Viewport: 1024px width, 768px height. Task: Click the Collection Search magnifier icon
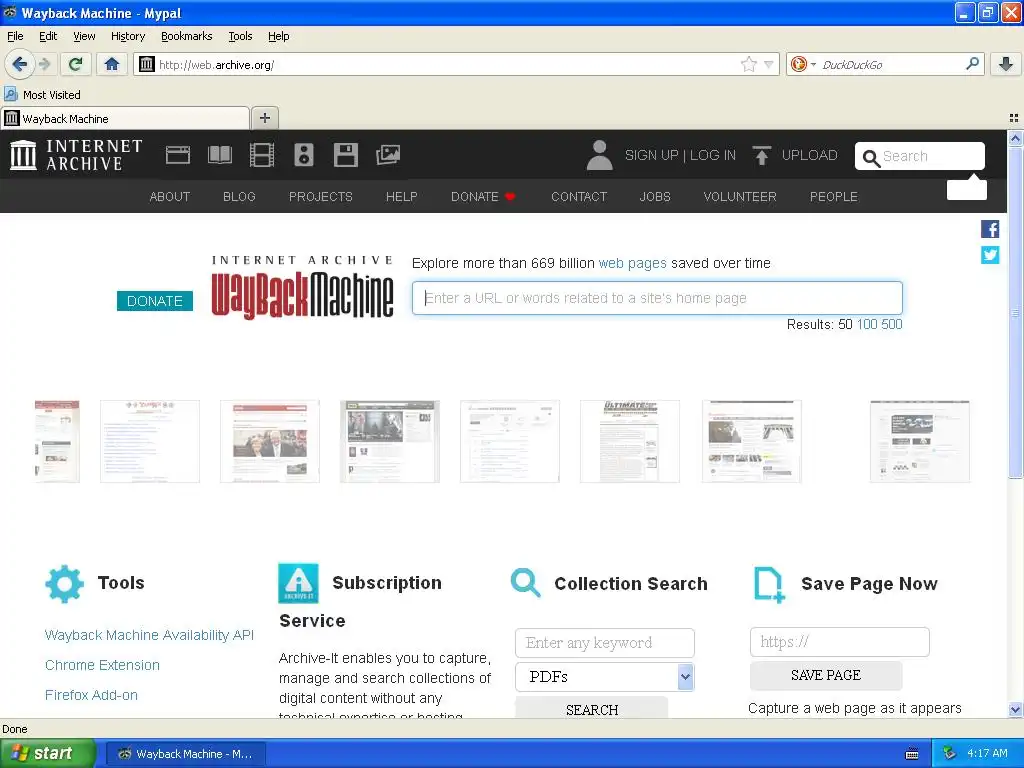526,583
